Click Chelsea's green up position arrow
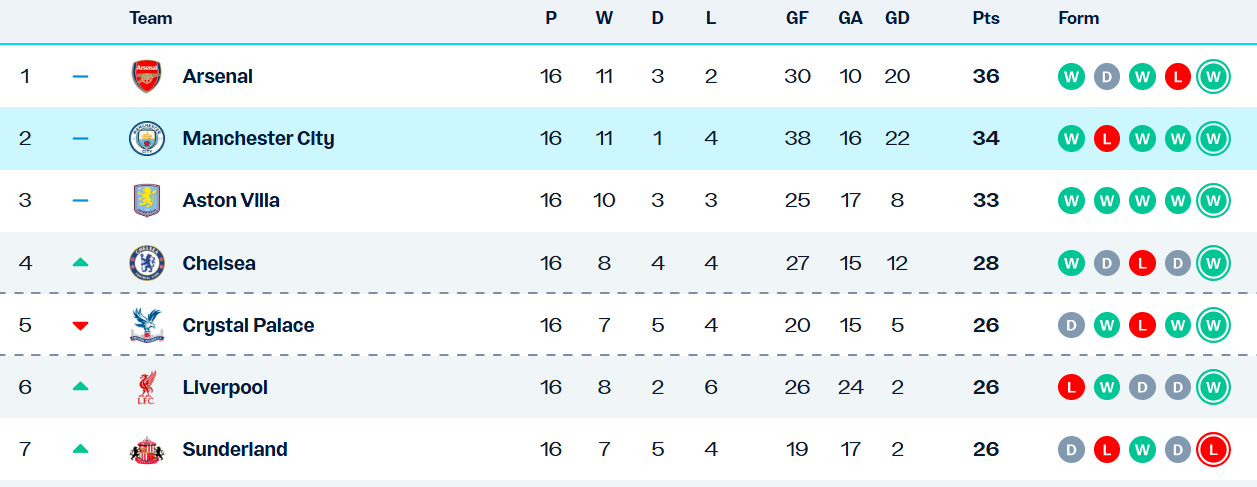The width and height of the screenshot is (1257, 487). [x=81, y=263]
